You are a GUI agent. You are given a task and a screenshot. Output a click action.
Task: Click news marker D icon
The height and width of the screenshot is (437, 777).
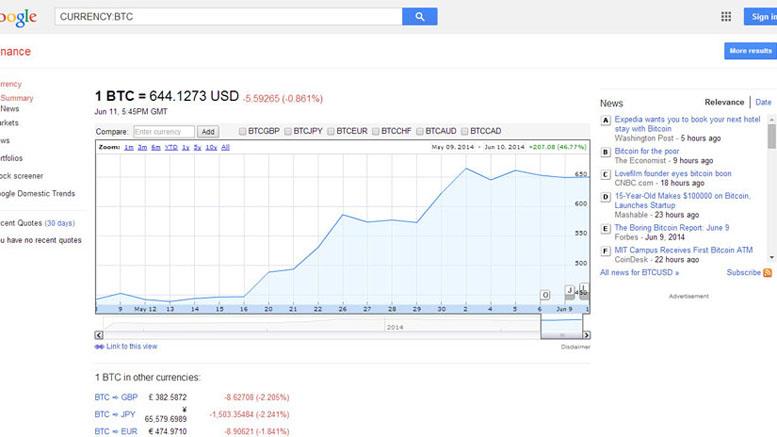coord(605,197)
